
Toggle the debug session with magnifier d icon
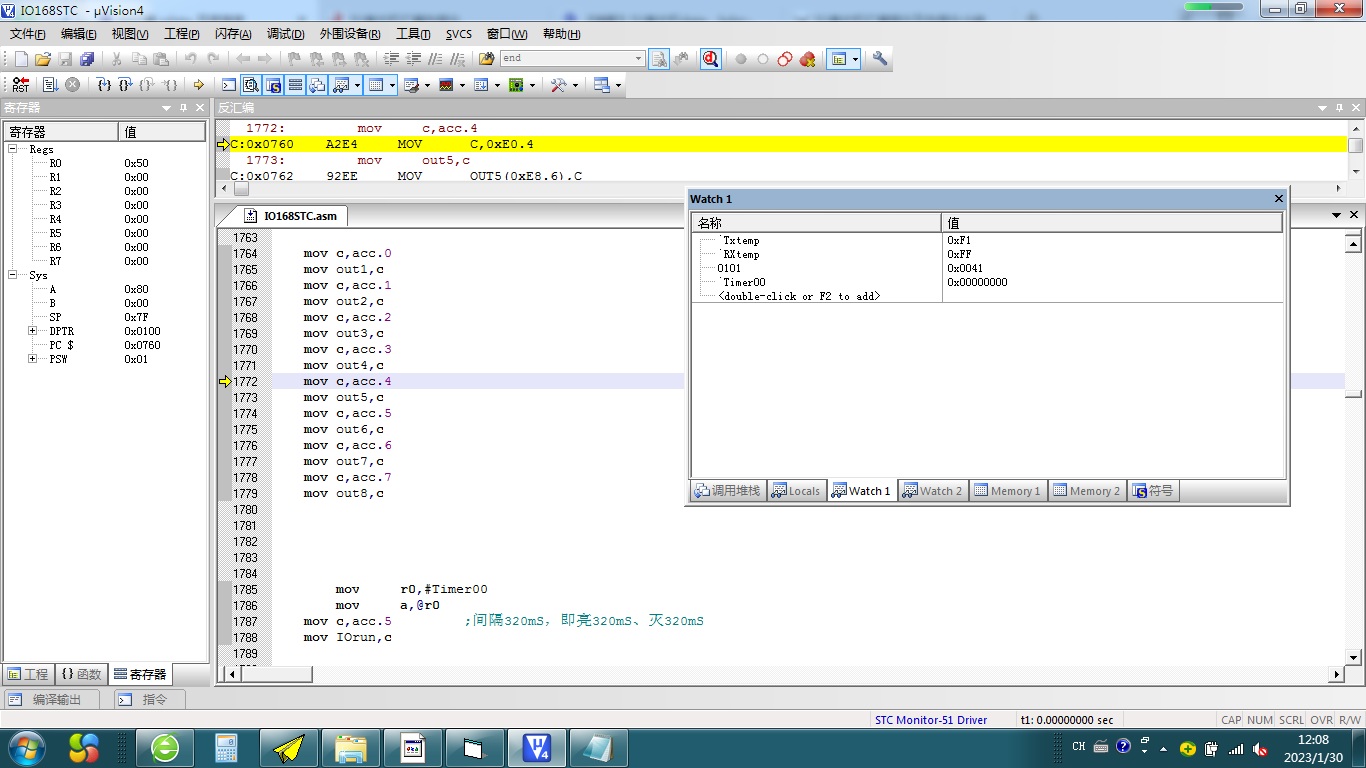click(x=710, y=59)
